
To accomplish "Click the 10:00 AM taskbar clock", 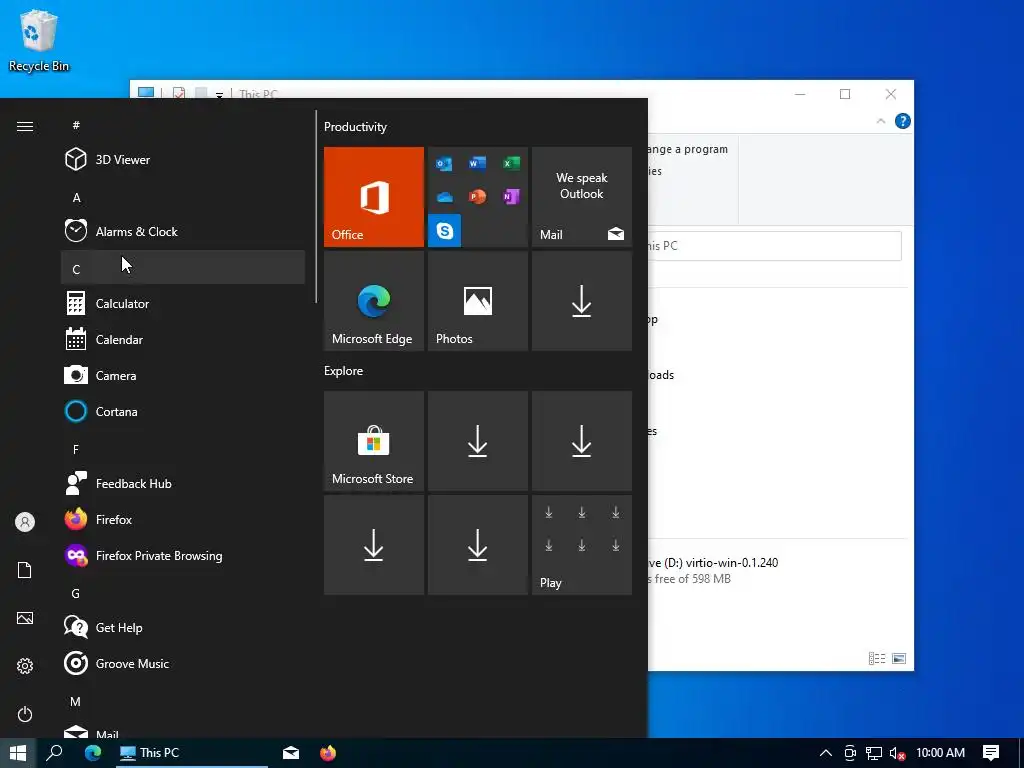I will tap(940, 753).
